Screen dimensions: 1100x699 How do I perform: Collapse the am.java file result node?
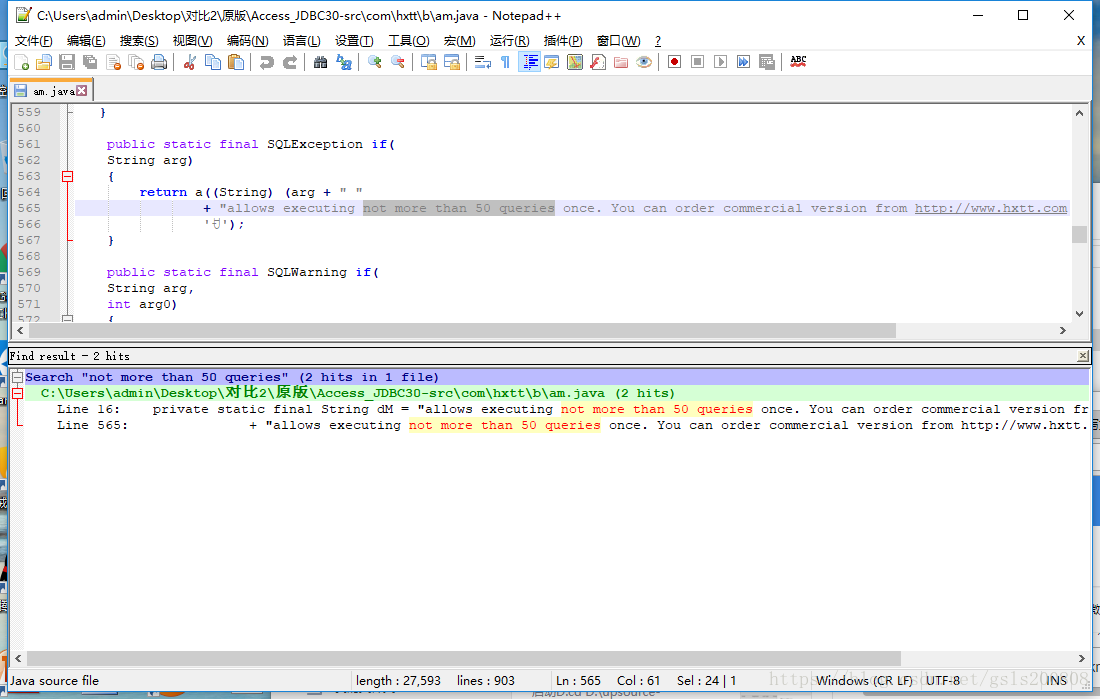(19, 392)
